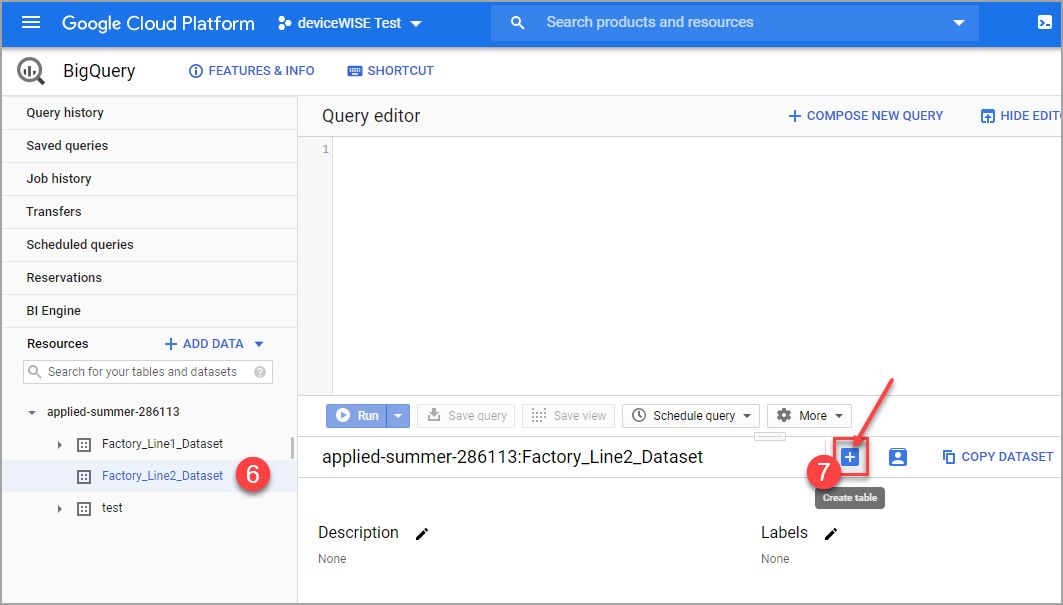Activate Cloud Shell terminal icon

point(1045,22)
